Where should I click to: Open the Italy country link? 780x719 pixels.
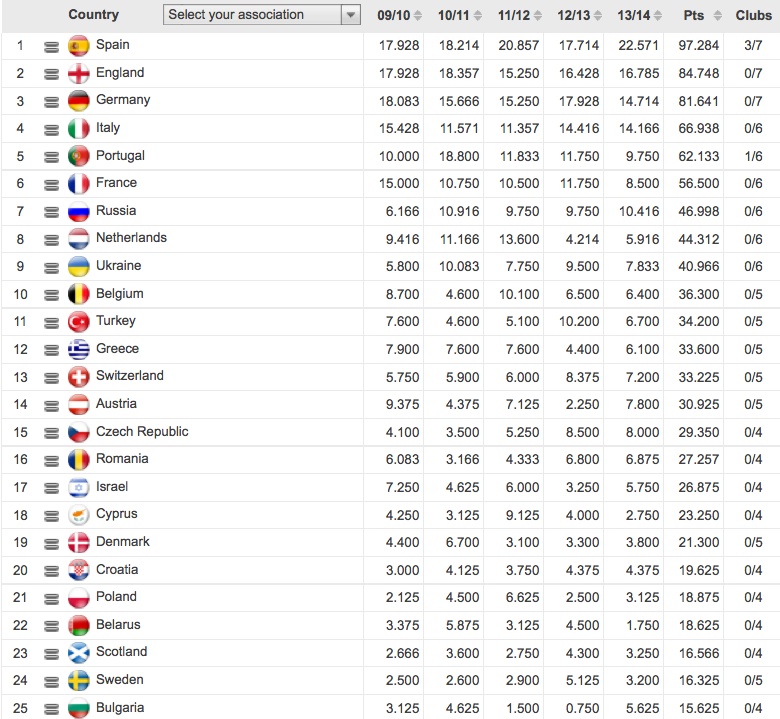pyautogui.click(x=108, y=128)
